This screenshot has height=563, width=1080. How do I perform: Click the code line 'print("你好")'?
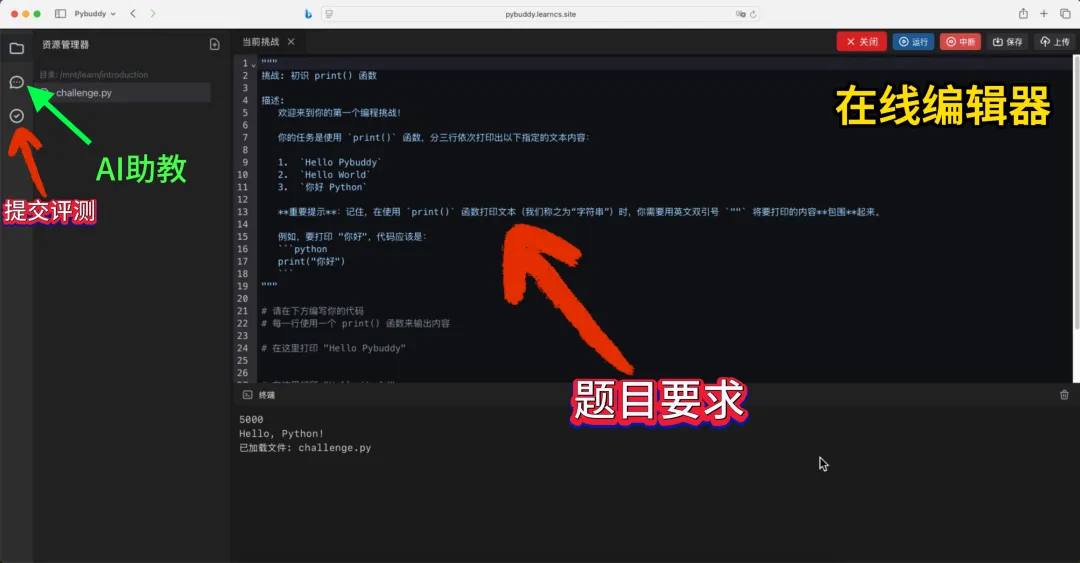[x=311, y=262]
